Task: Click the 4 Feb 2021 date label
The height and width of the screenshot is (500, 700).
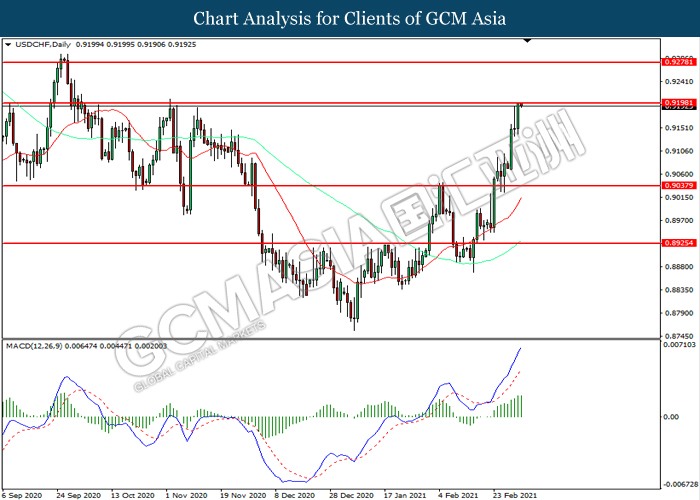Action: pyautogui.click(x=458, y=495)
